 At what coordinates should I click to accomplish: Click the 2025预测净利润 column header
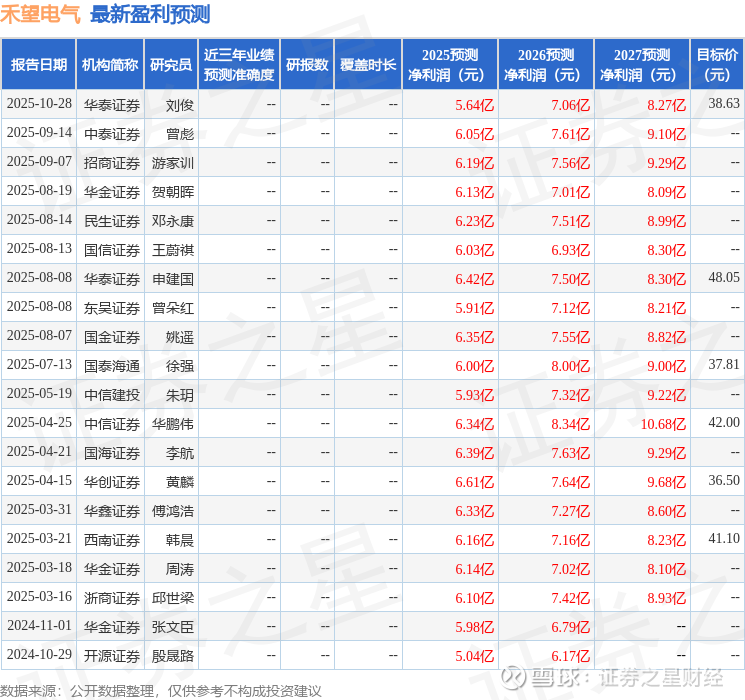pos(450,65)
